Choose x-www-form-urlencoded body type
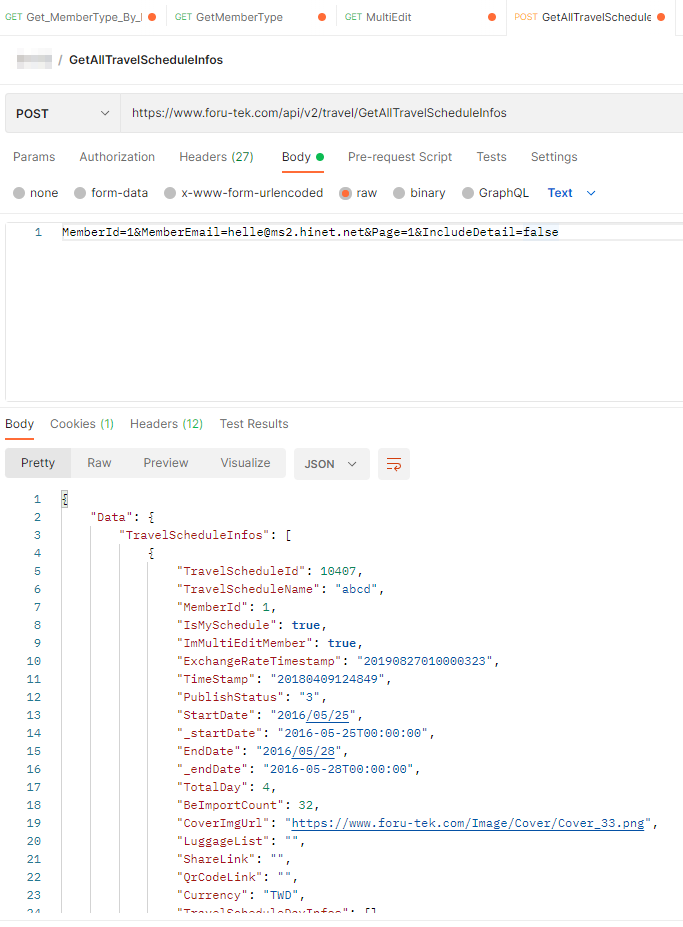Viewport: 683px width, 927px height. tap(170, 193)
